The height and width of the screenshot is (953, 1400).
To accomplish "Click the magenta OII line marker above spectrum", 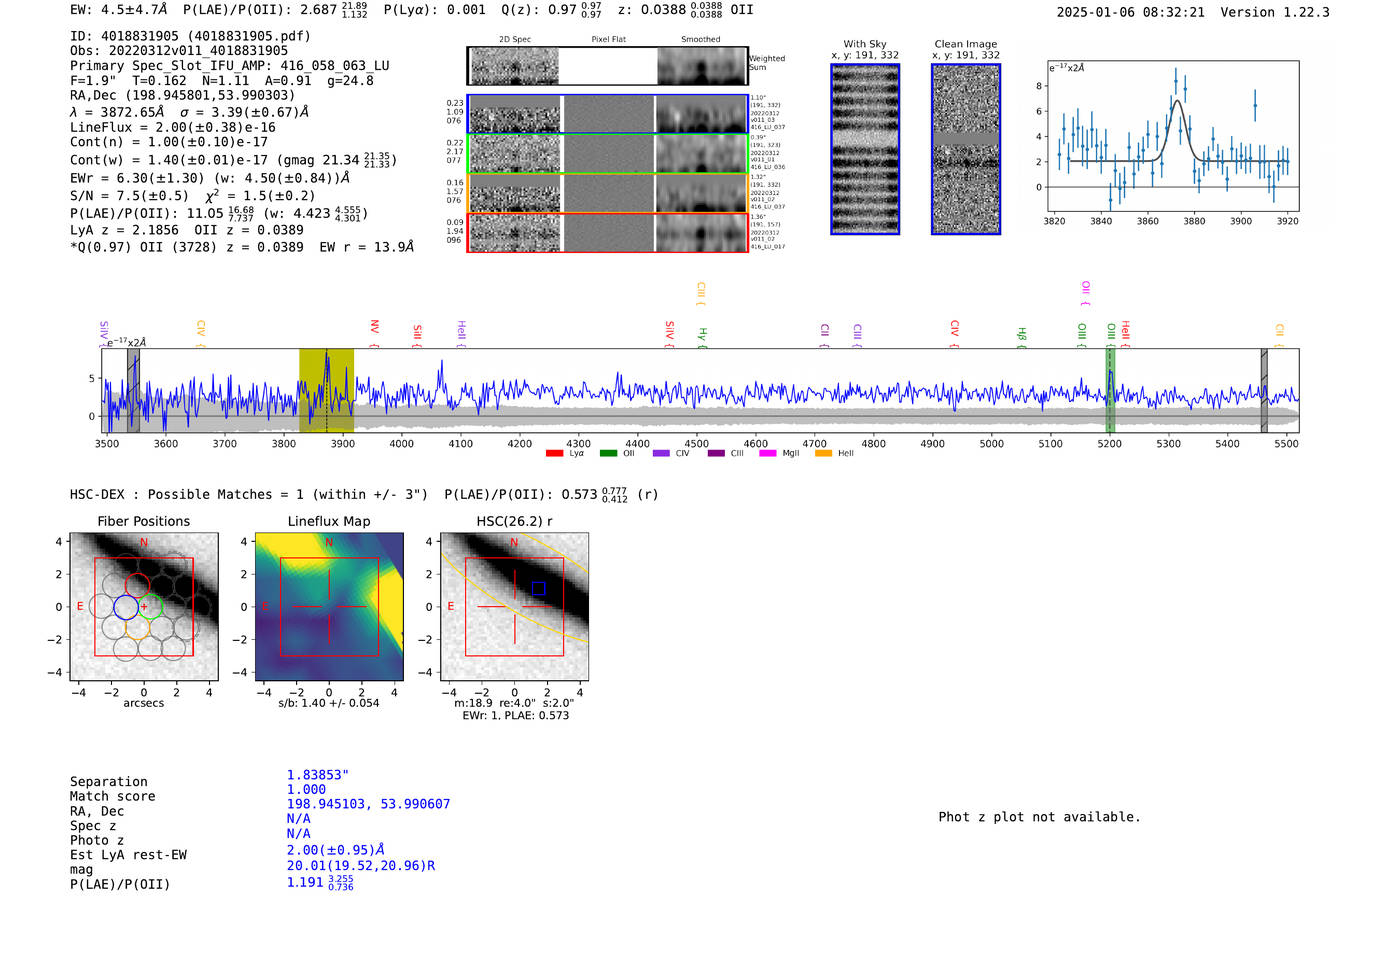I will (x=1085, y=292).
